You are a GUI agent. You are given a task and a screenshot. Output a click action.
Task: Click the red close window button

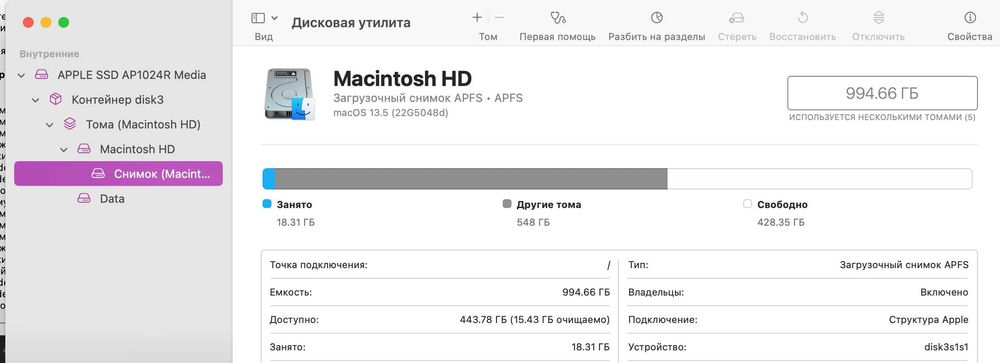pyautogui.click(x=28, y=22)
